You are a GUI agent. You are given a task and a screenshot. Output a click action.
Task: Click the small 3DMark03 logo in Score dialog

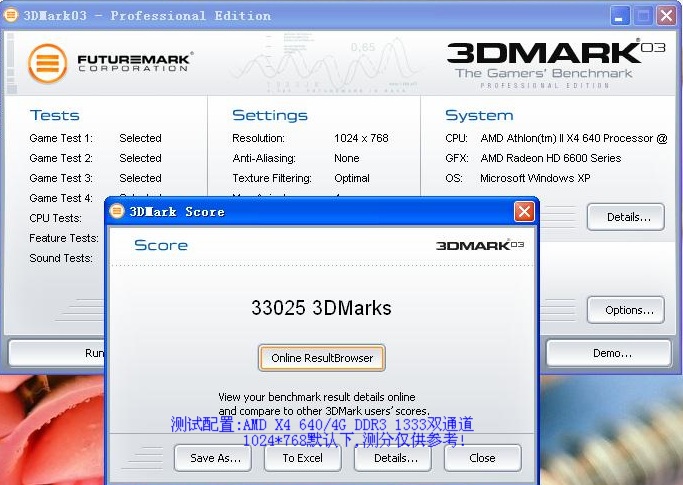coord(480,245)
